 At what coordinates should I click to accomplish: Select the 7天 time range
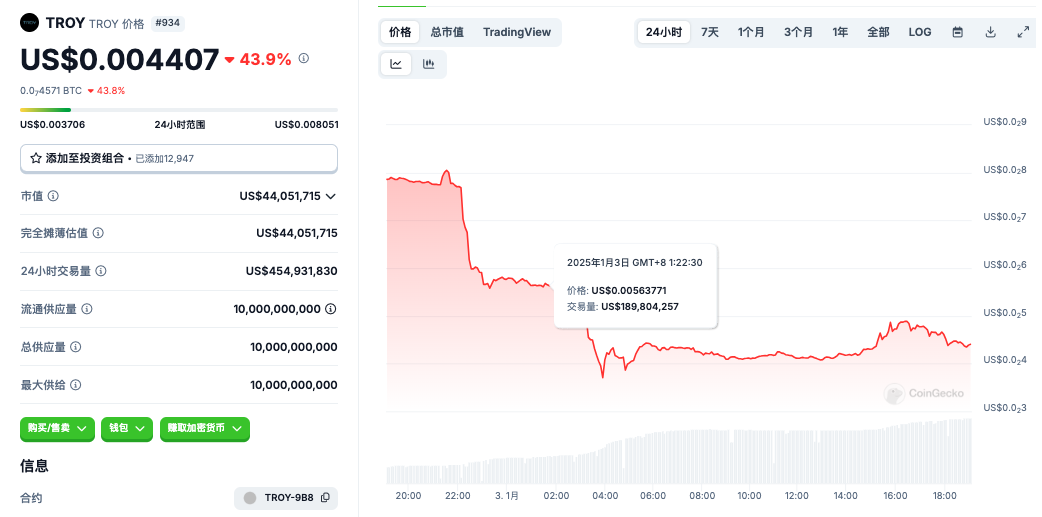coord(710,32)
